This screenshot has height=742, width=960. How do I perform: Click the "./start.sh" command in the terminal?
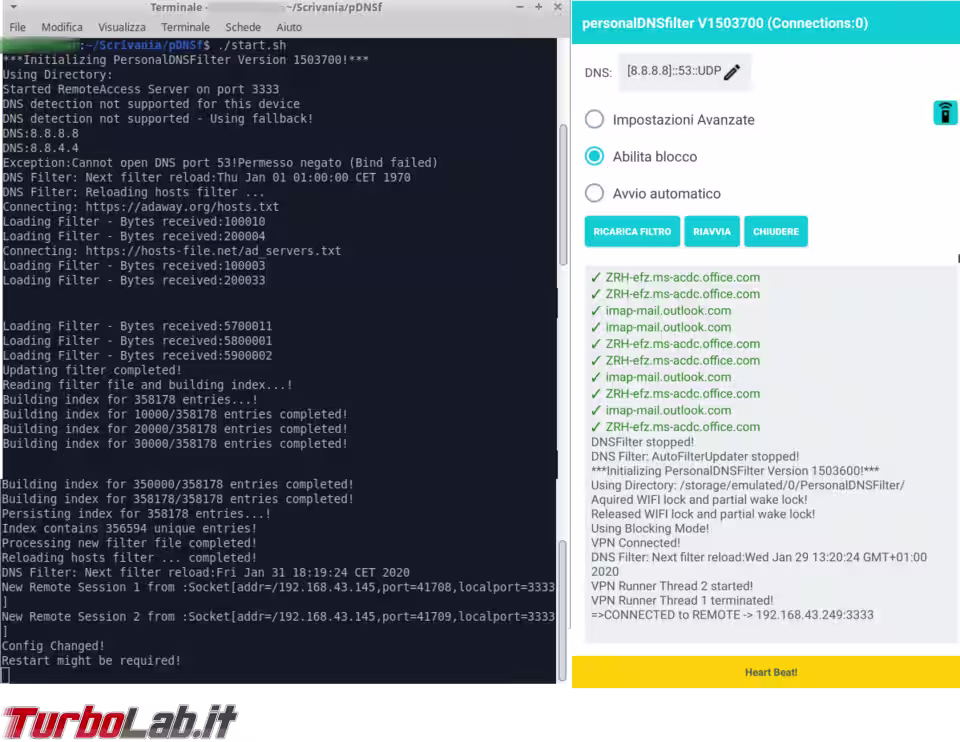[x=252, y=45]
